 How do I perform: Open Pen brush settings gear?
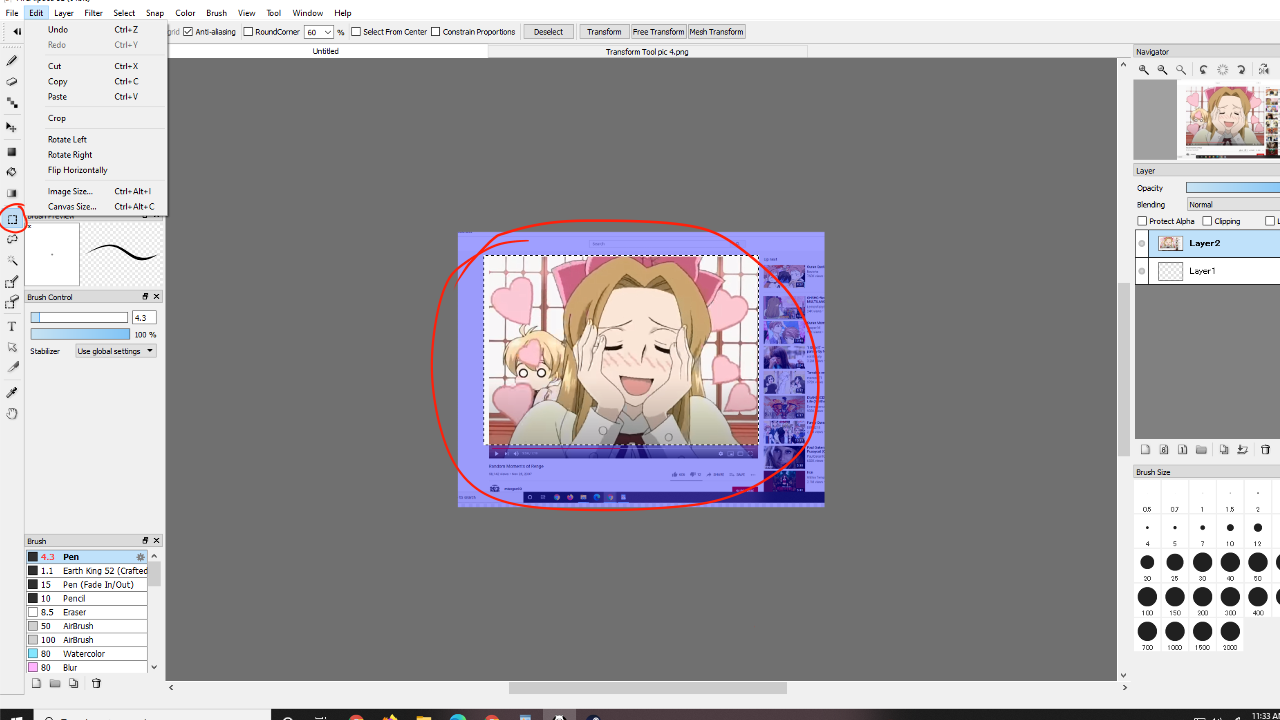coord(140,557)
